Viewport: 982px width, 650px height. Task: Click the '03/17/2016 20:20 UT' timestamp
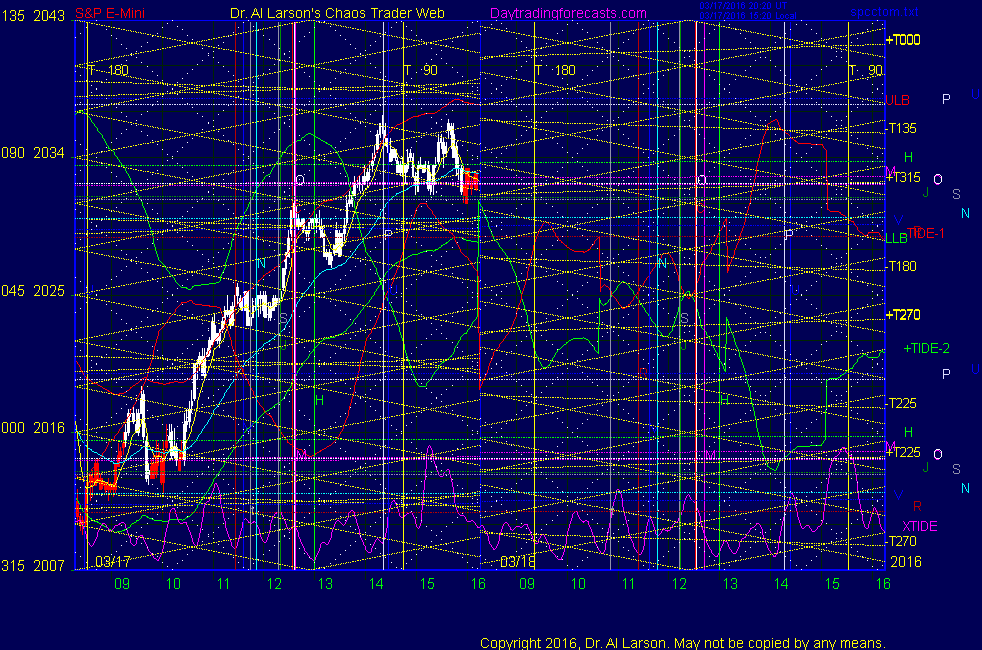743,6
